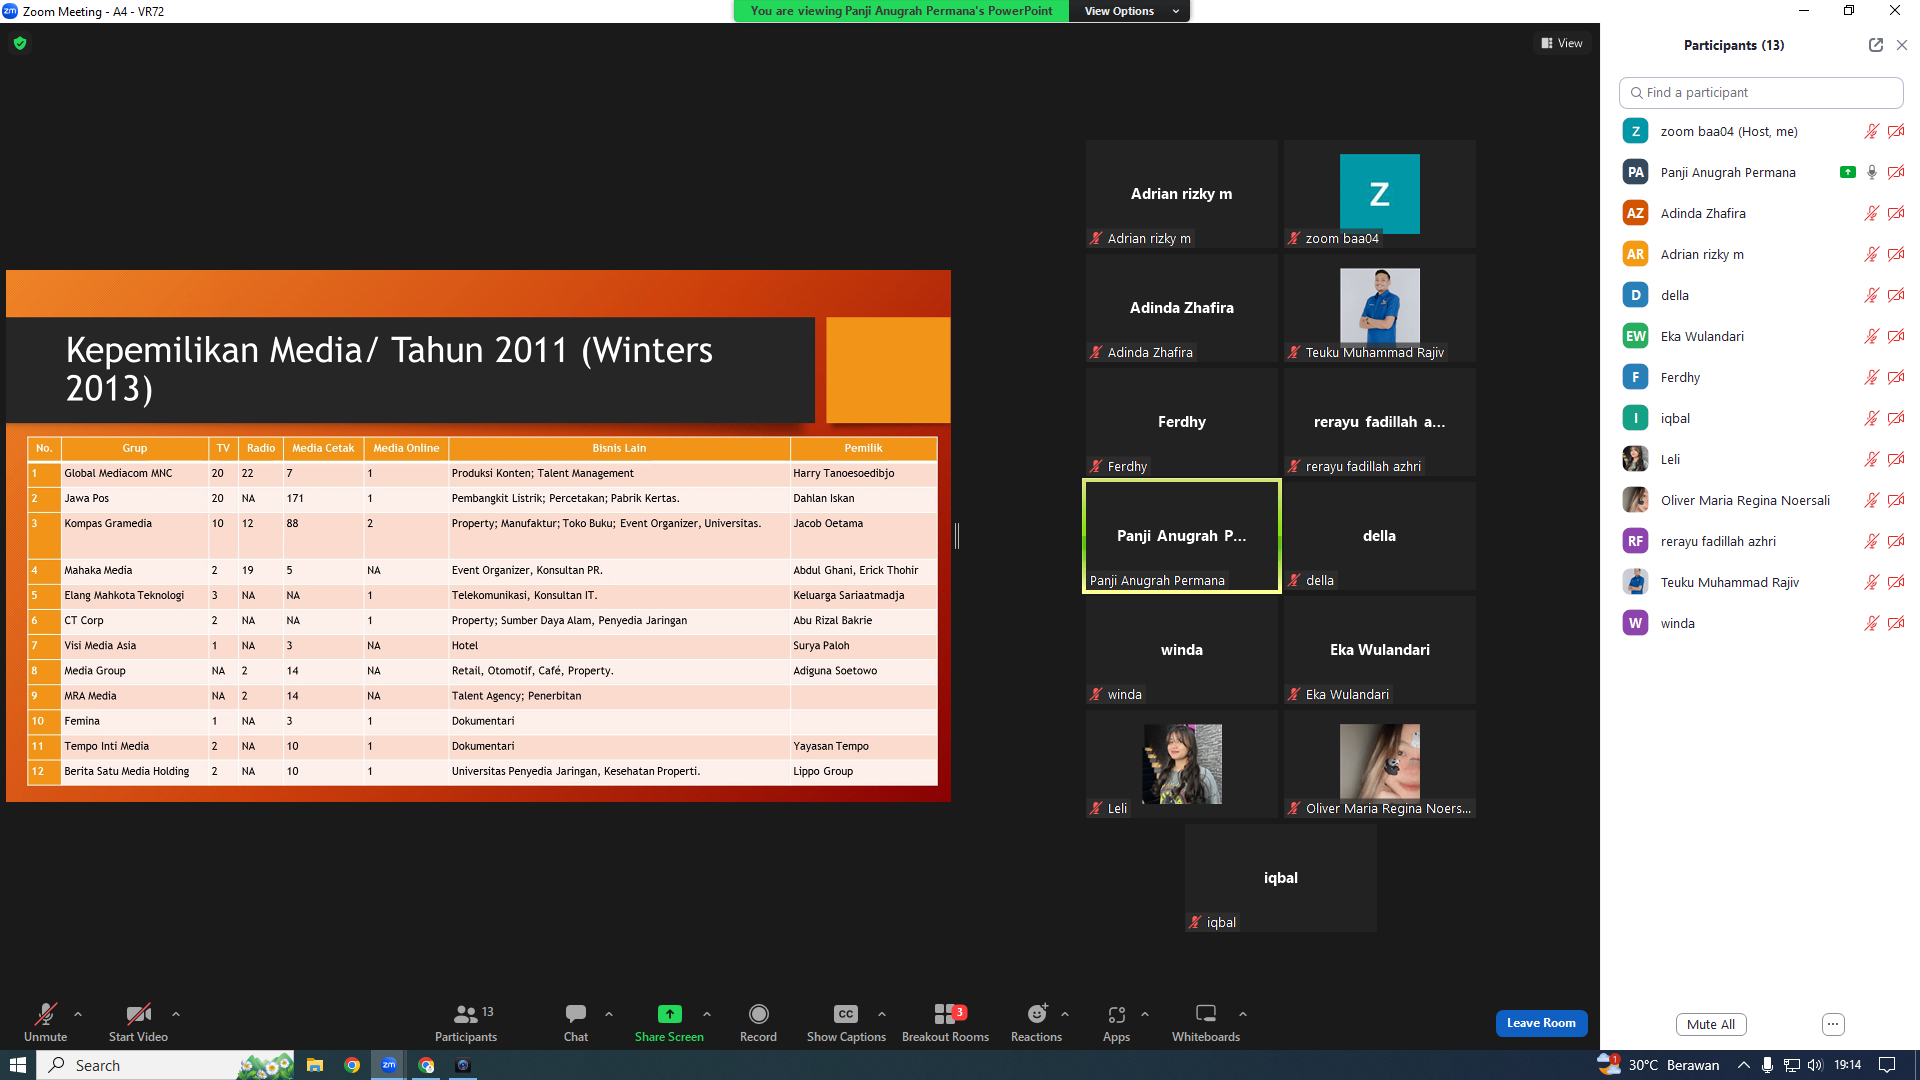The height and width of the screenshot is (1080, 1920).
Task: Mute Panji Anugrah Permana's microphone in list
Action: (1871, 172)
